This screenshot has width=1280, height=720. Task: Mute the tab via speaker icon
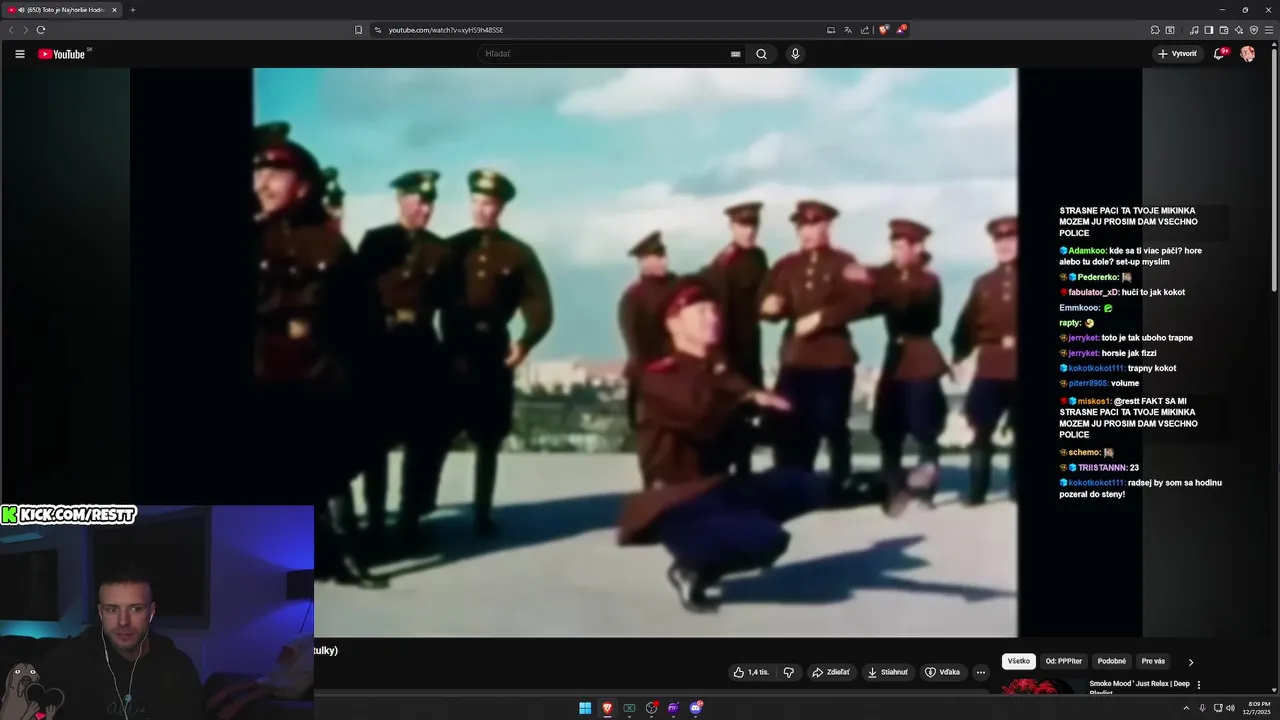tap(21, 10)
